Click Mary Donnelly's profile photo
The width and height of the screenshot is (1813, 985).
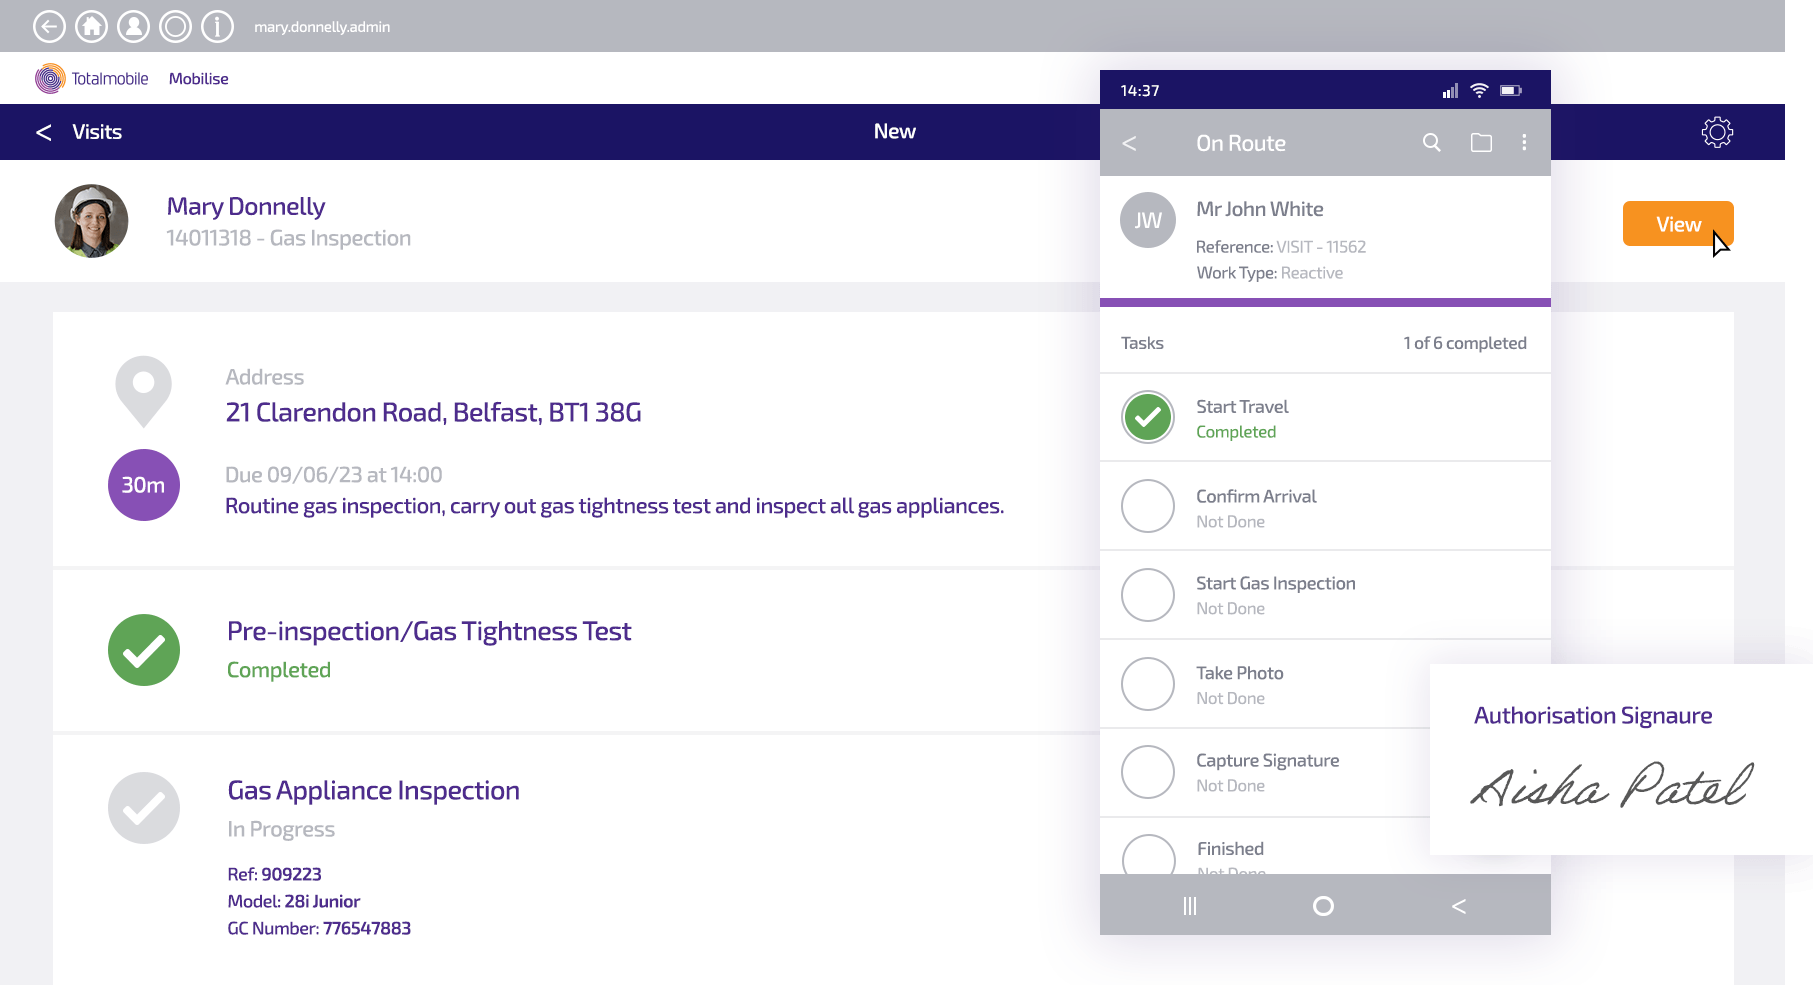[91, 221]
